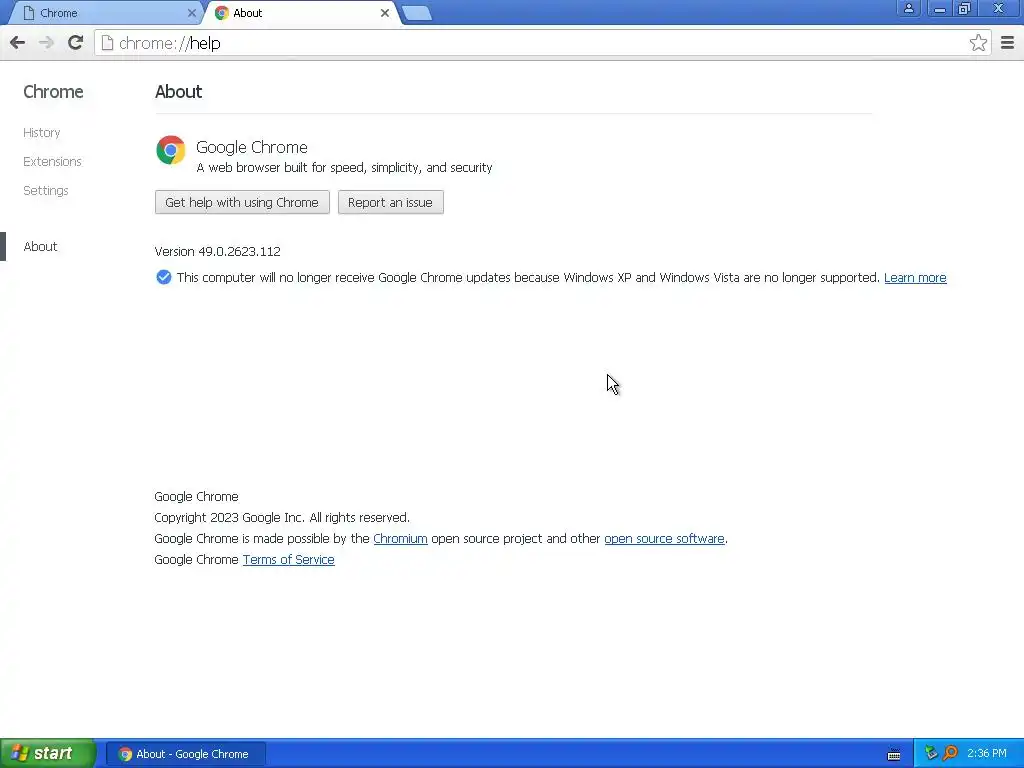
Task: Open the keyboard icon in system tray
Action: 894,754
